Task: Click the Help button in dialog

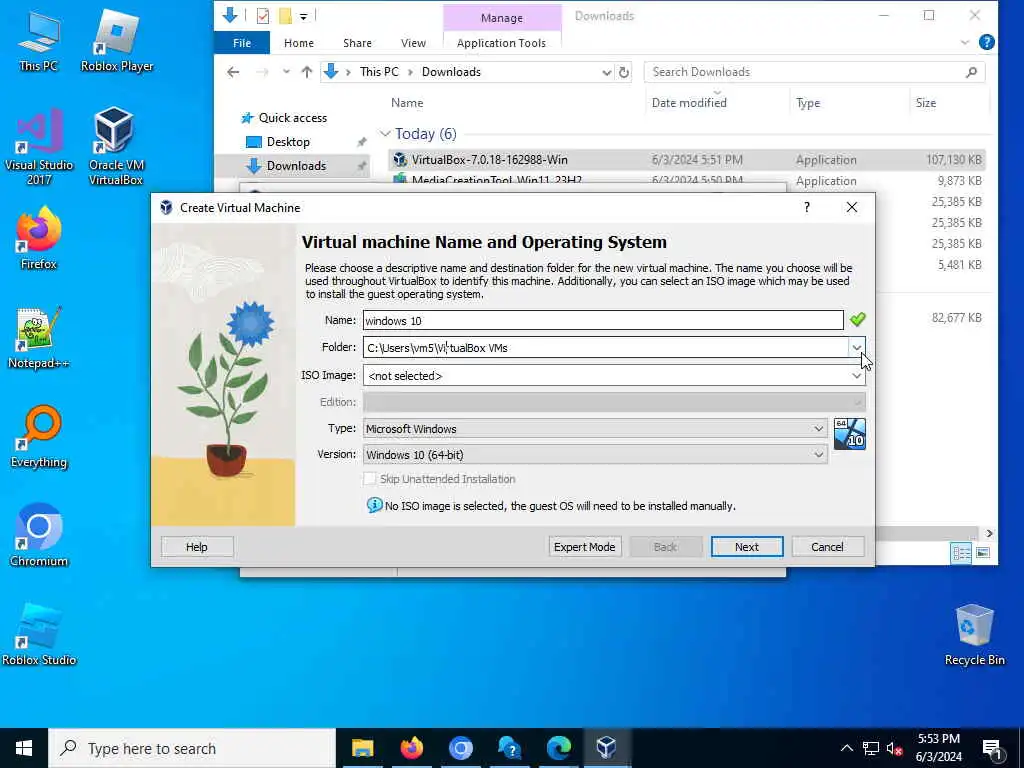Action: tap(197, 547)
